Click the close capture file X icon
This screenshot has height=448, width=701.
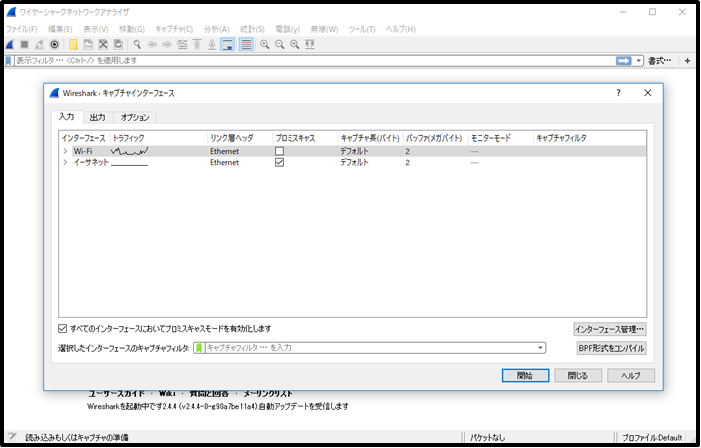pyautogui.click(x=103, y=44)
